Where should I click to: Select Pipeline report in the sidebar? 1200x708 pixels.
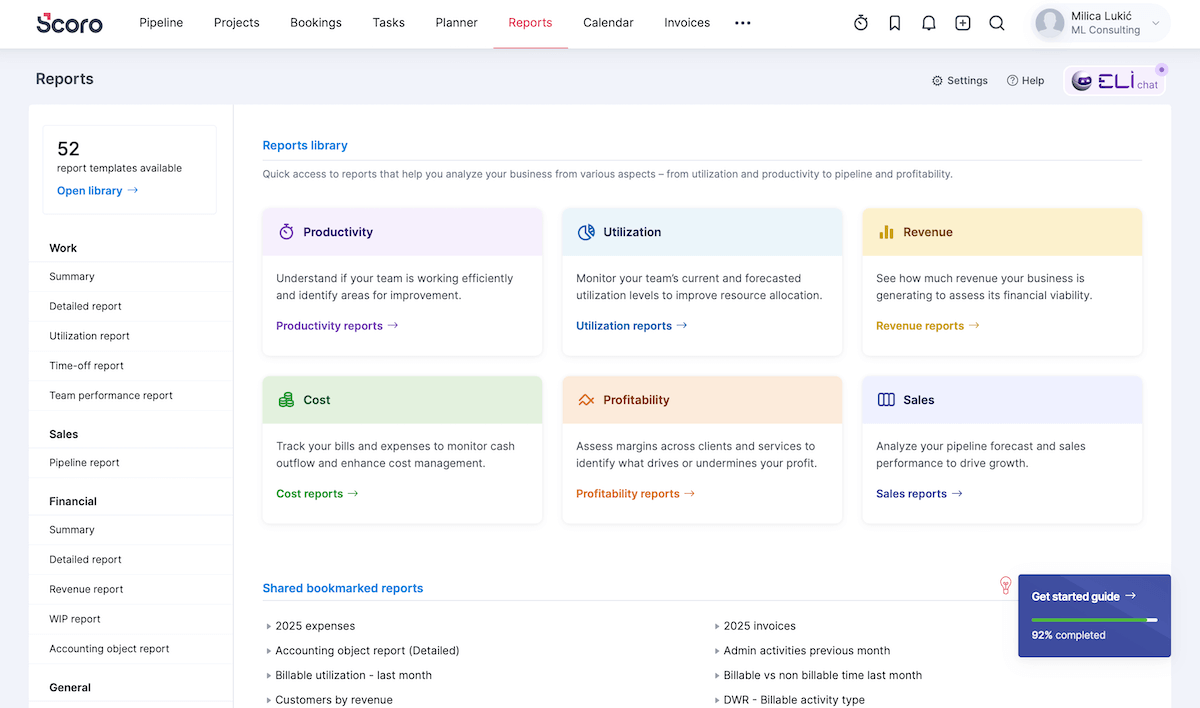[85, 462]
